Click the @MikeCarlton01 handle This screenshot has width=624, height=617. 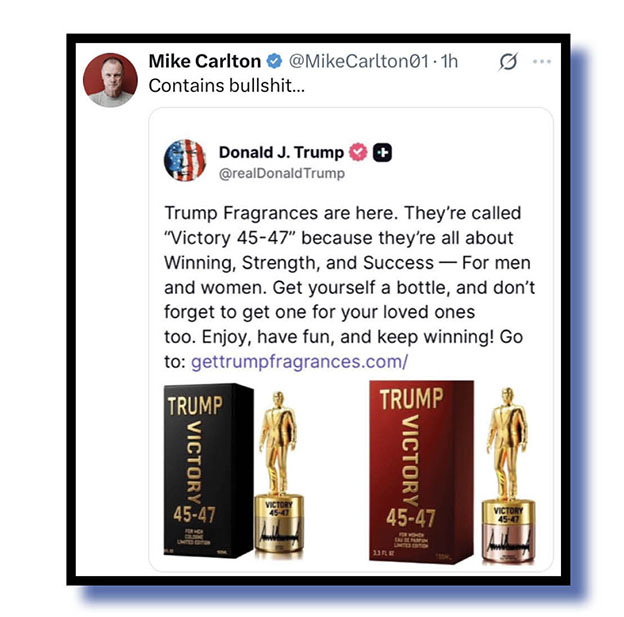[359, 61]
